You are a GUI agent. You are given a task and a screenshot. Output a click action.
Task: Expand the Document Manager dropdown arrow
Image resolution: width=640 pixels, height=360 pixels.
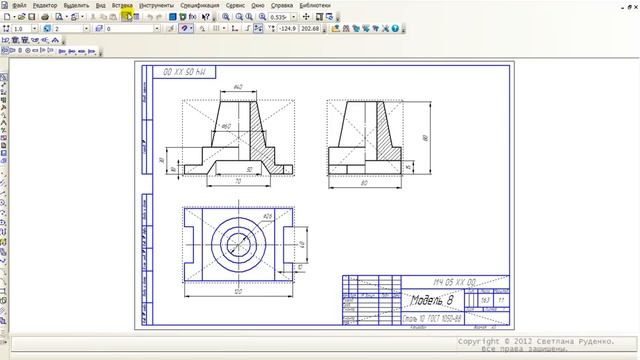point(82,17)
